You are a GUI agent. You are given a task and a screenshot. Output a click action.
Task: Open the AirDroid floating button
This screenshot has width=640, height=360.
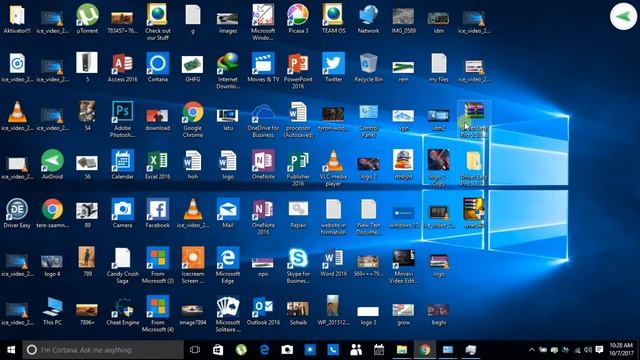click(623, 16)
